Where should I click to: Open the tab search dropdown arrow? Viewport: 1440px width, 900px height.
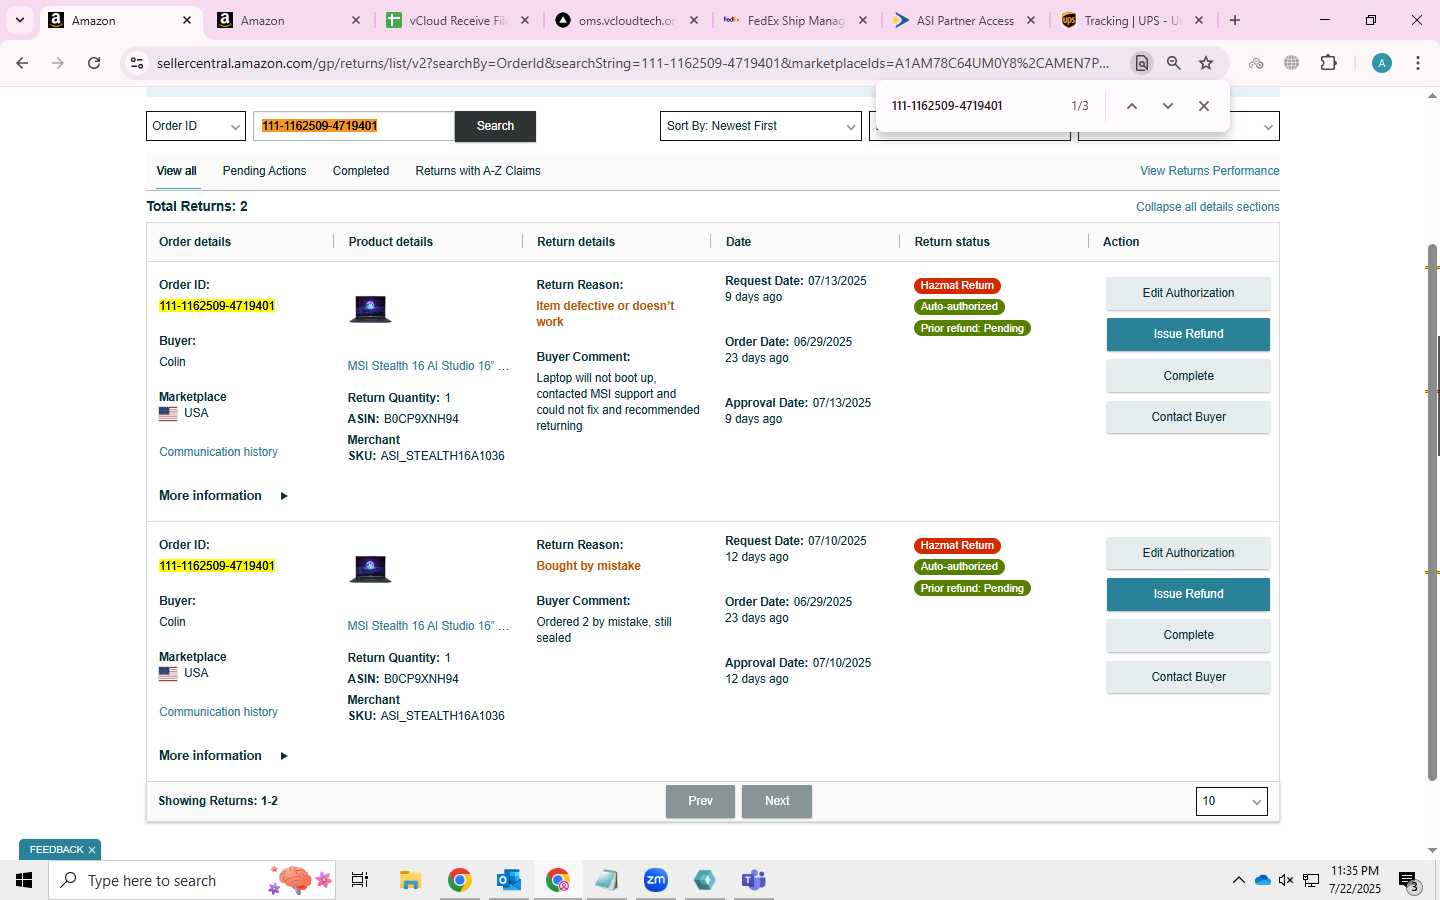(x=19, y=20)
